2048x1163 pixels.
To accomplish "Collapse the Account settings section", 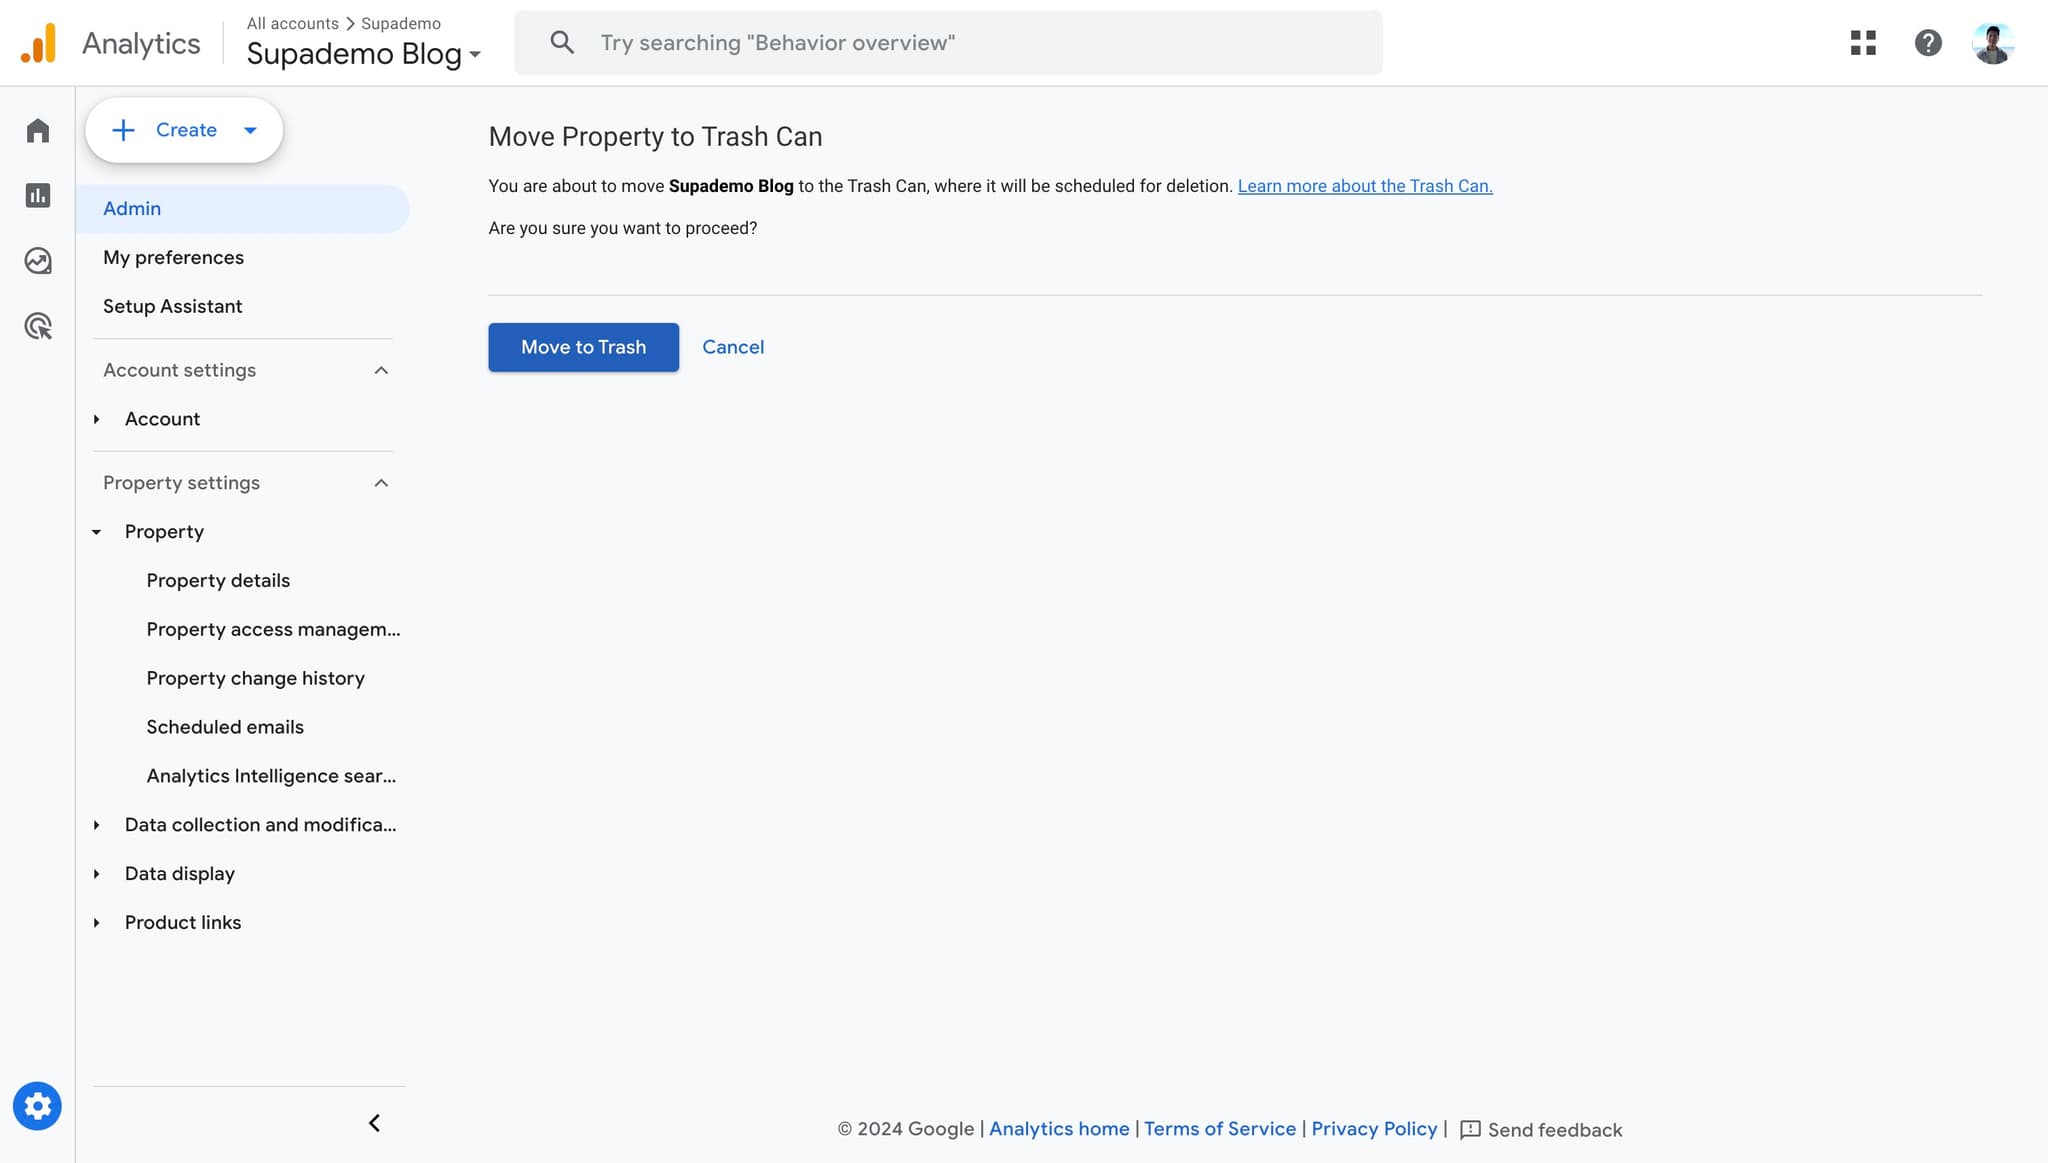I will coord(381,371).
